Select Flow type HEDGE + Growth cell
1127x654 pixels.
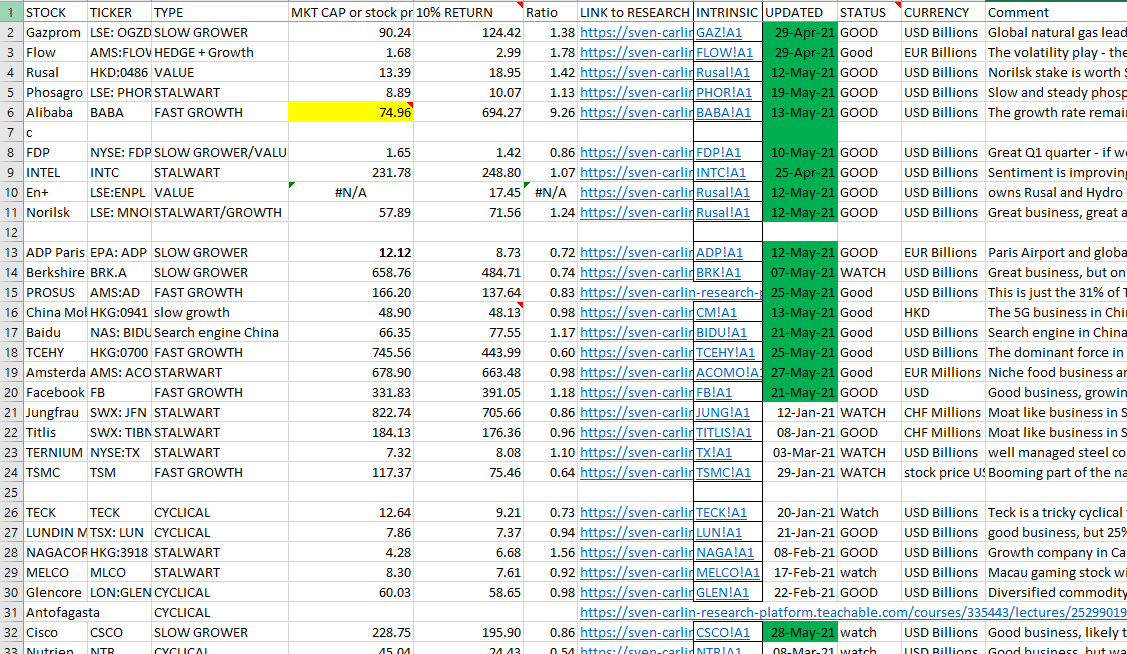click(220, 52)
